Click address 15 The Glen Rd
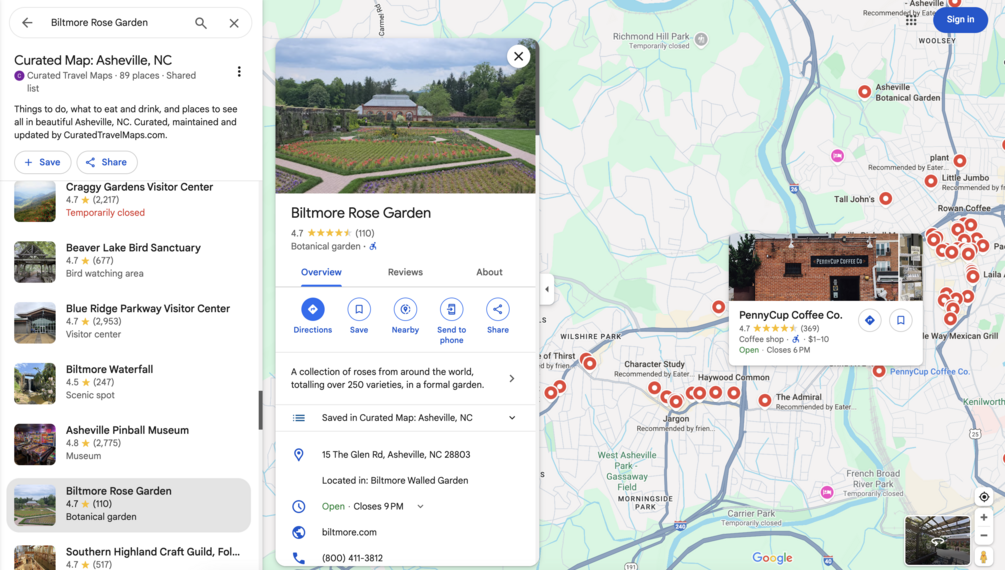Screen dimensions: 1005x570 coord(396,455)
